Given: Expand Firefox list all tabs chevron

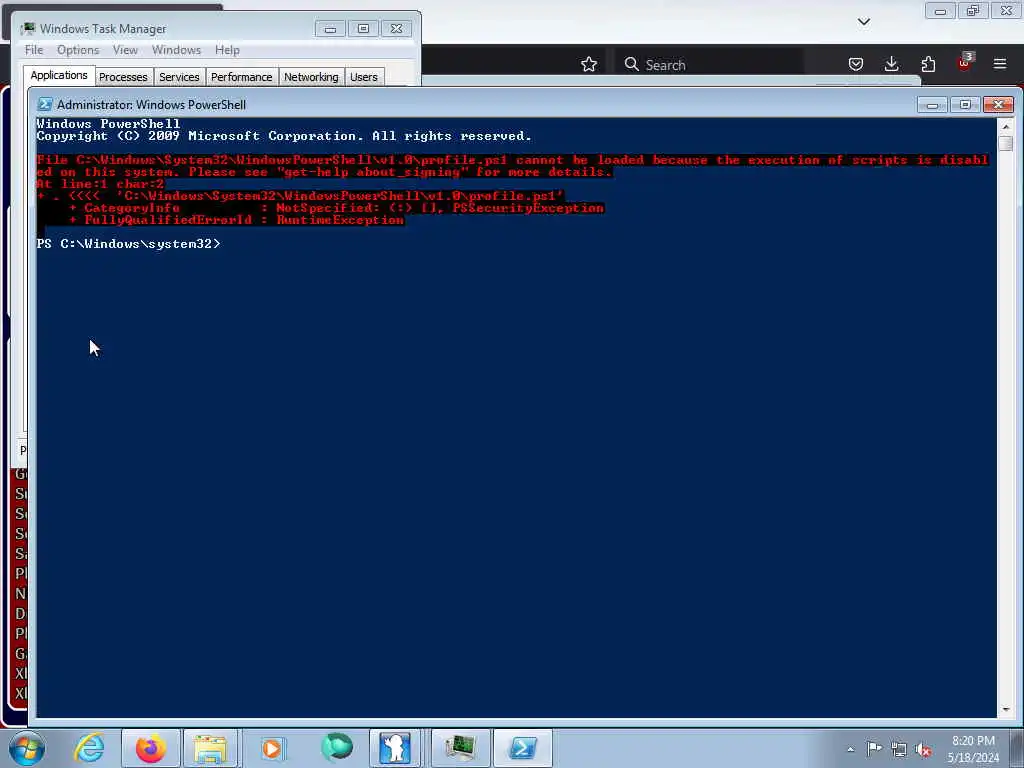Looking at the screenshot, I should click(863, 22).
